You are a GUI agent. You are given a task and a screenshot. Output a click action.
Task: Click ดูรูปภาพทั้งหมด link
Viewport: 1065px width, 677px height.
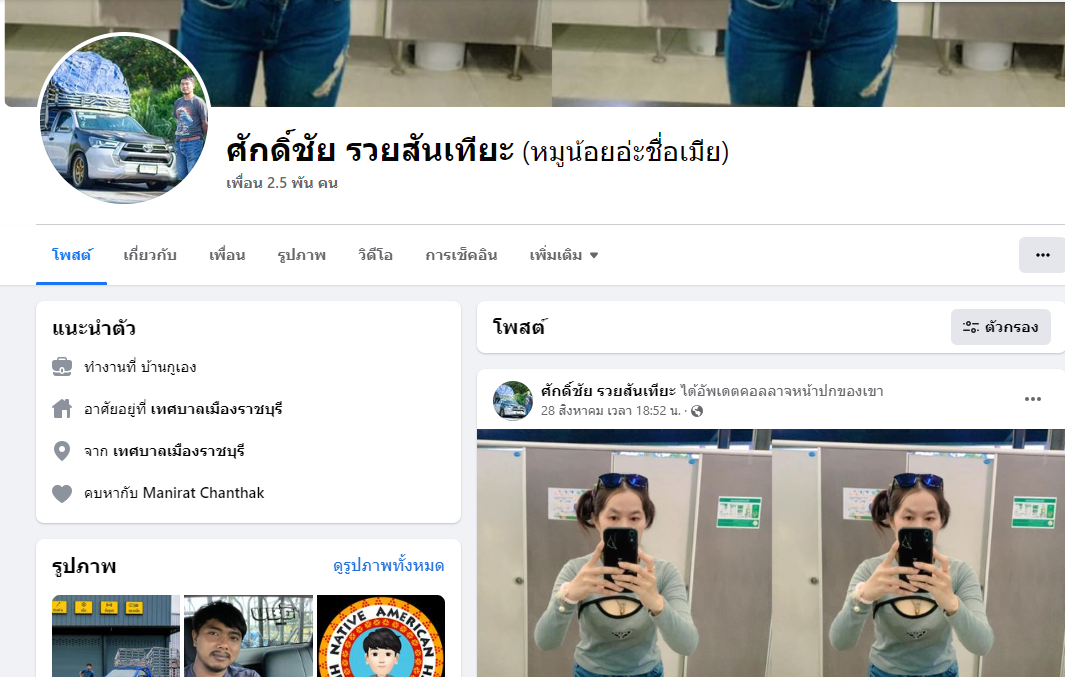(x=389, y=566)
